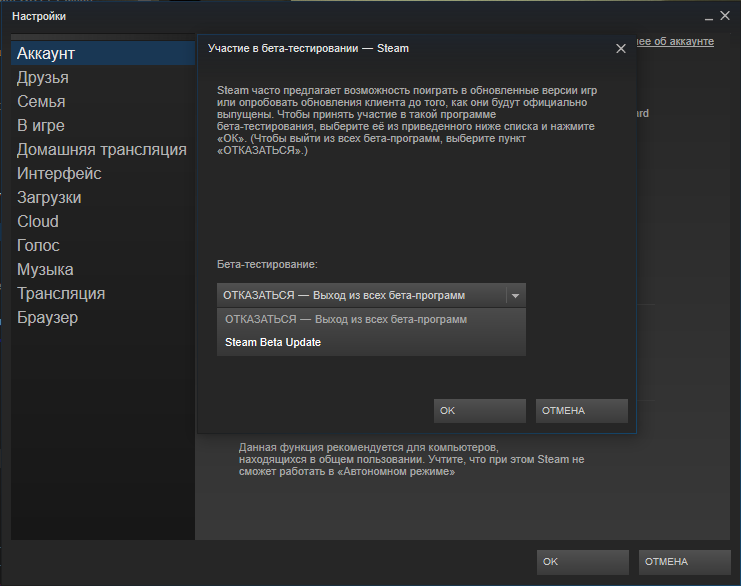Select the Интерфейс section

coord(103,173)
